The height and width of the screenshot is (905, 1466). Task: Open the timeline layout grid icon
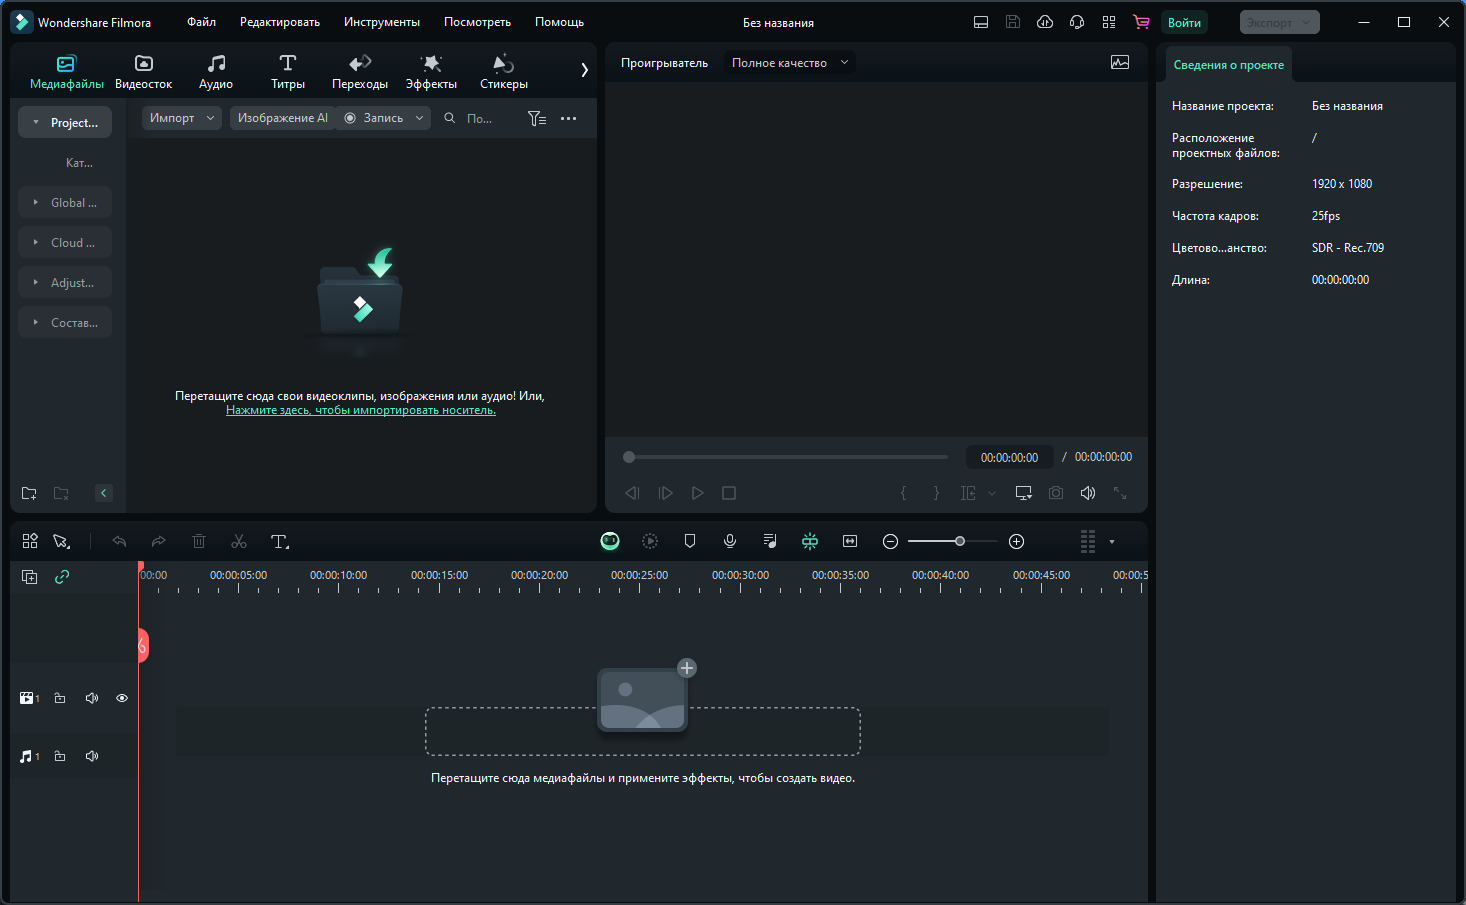(x=30, y=541)
